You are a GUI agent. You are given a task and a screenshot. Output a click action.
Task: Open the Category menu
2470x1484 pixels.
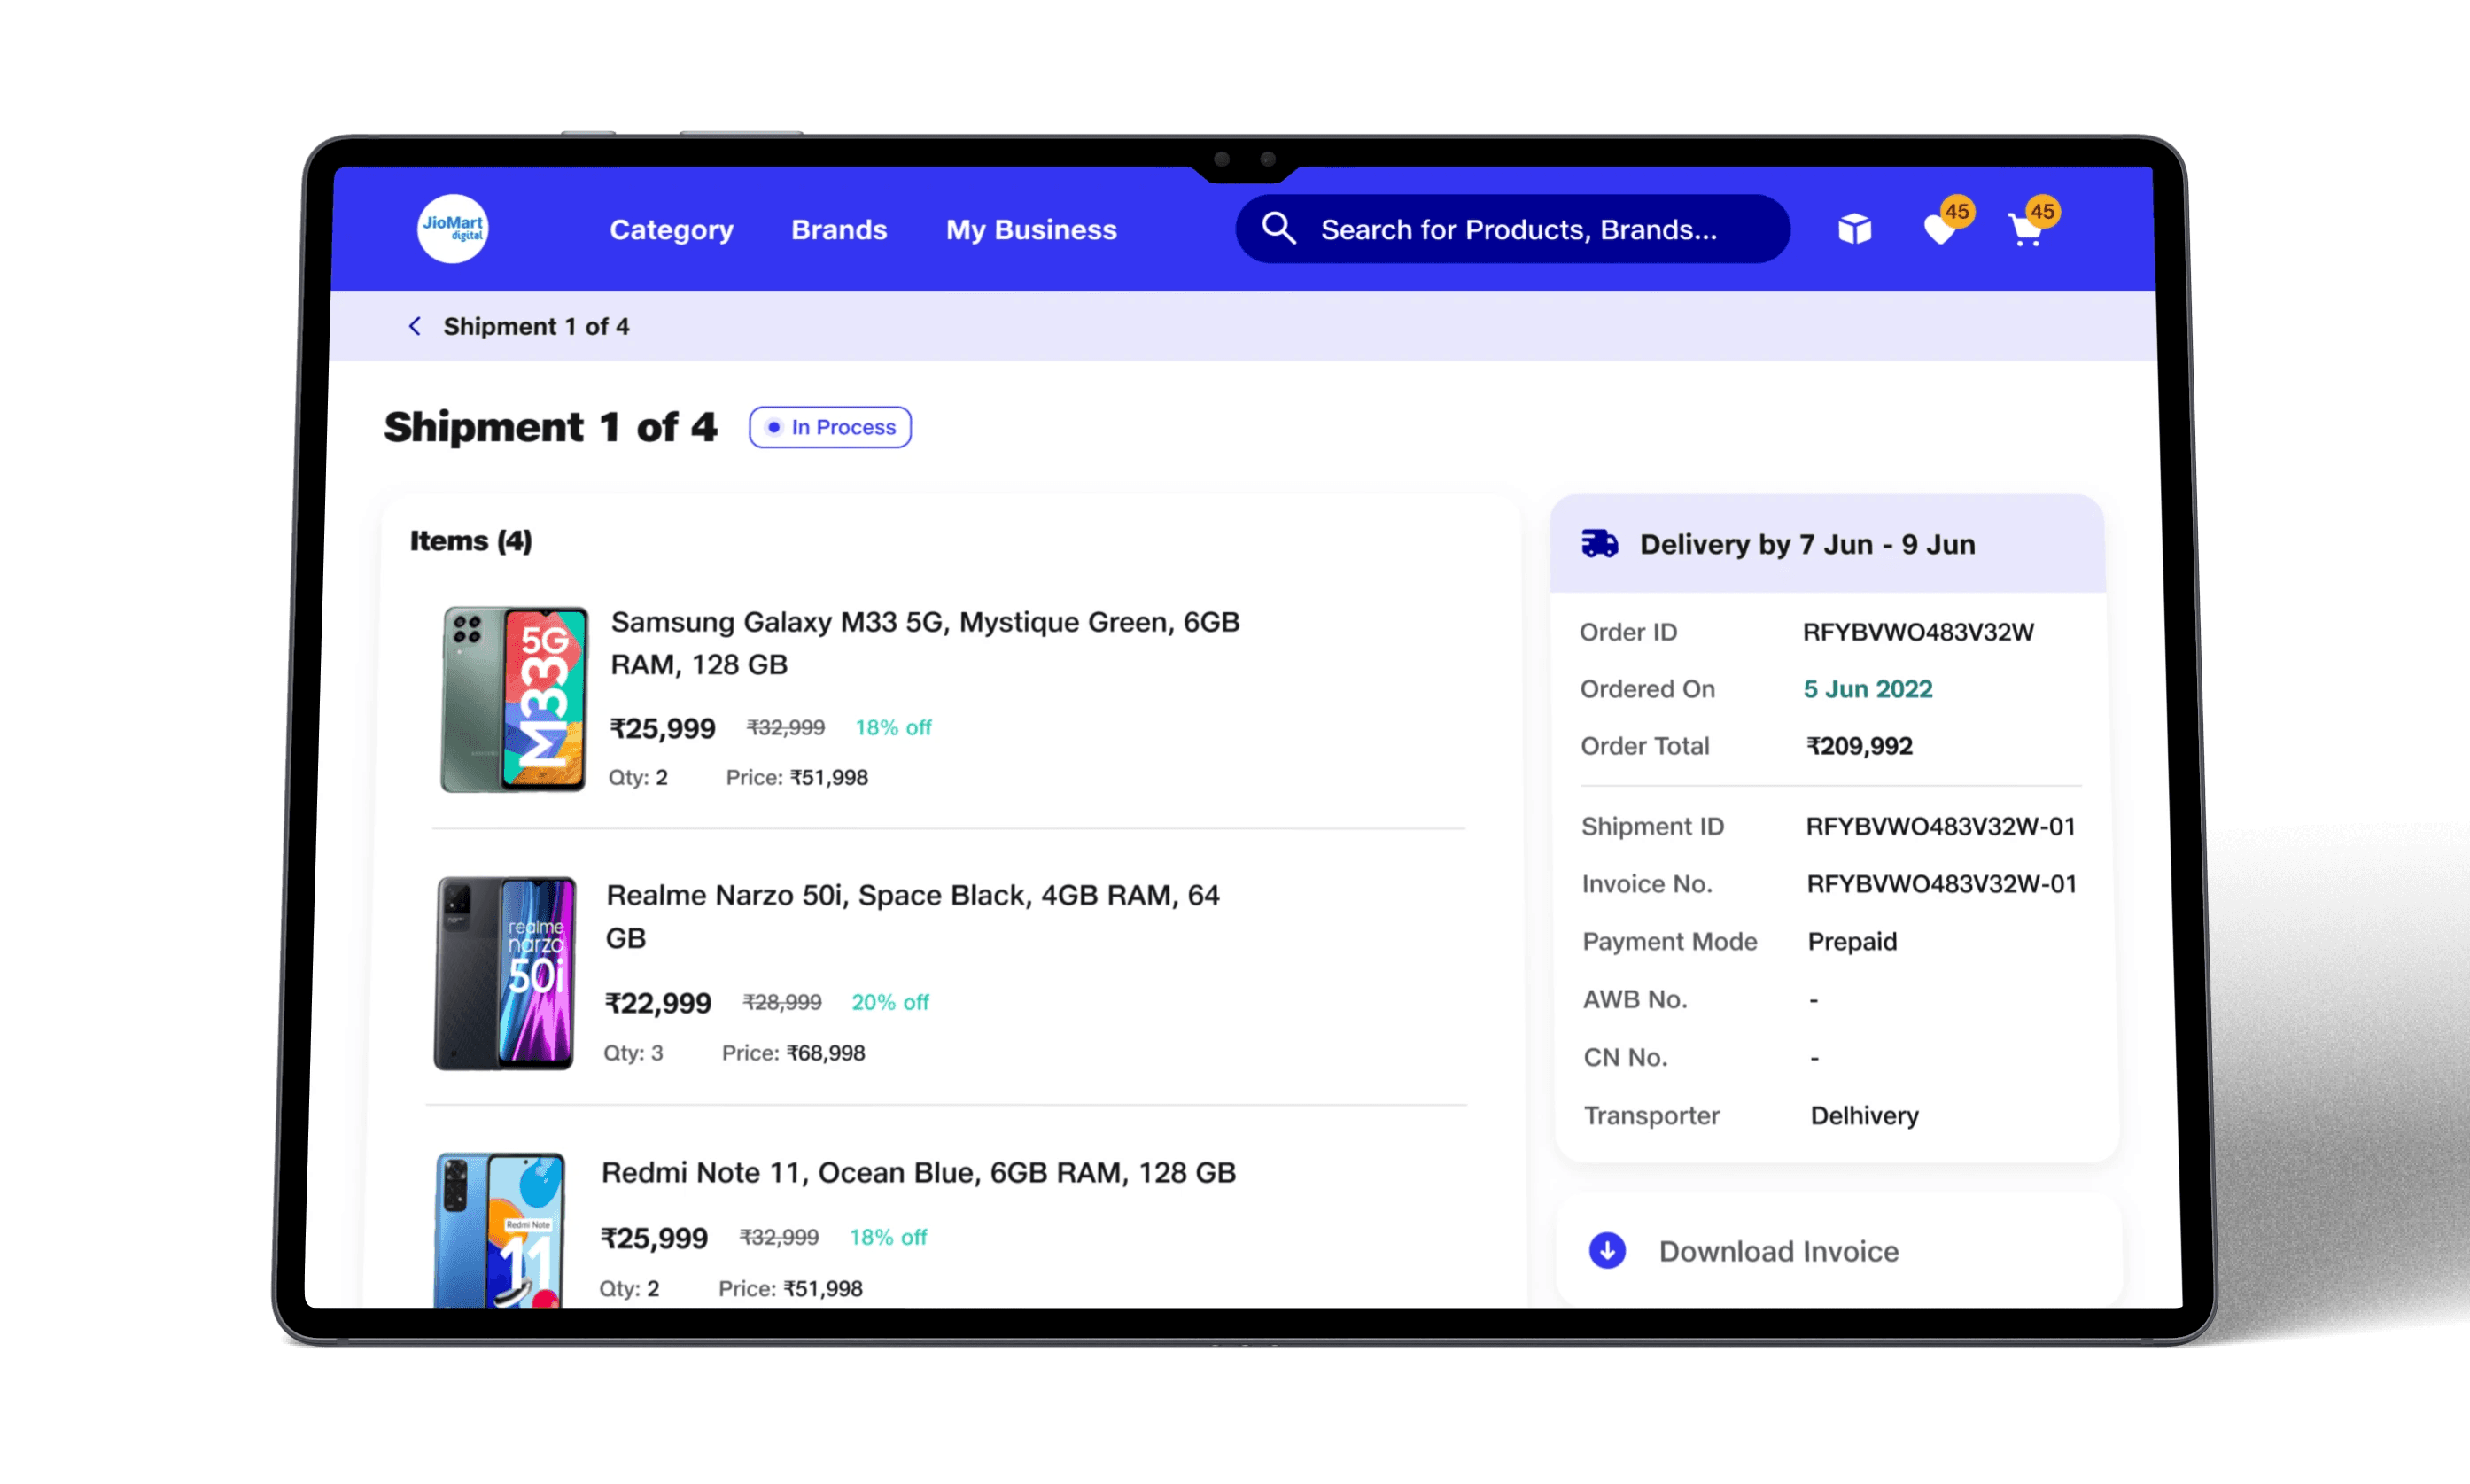click(x=671, y=230)
